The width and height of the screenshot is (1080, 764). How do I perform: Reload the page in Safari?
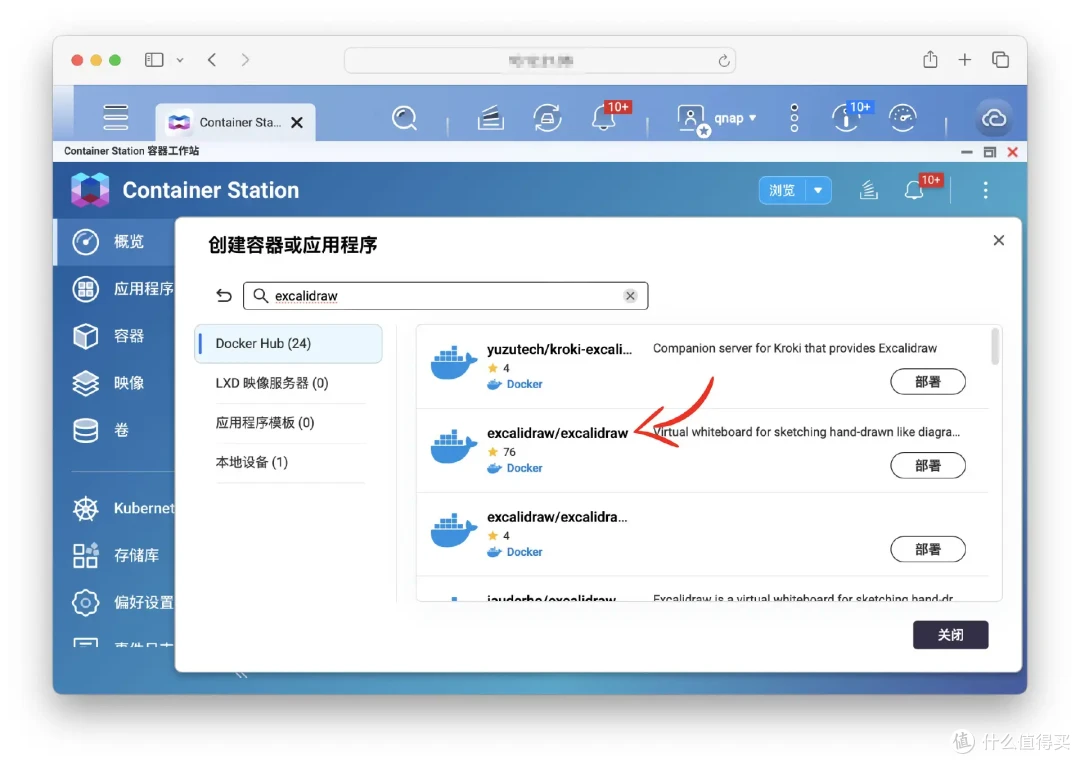(x=723, y=61)
